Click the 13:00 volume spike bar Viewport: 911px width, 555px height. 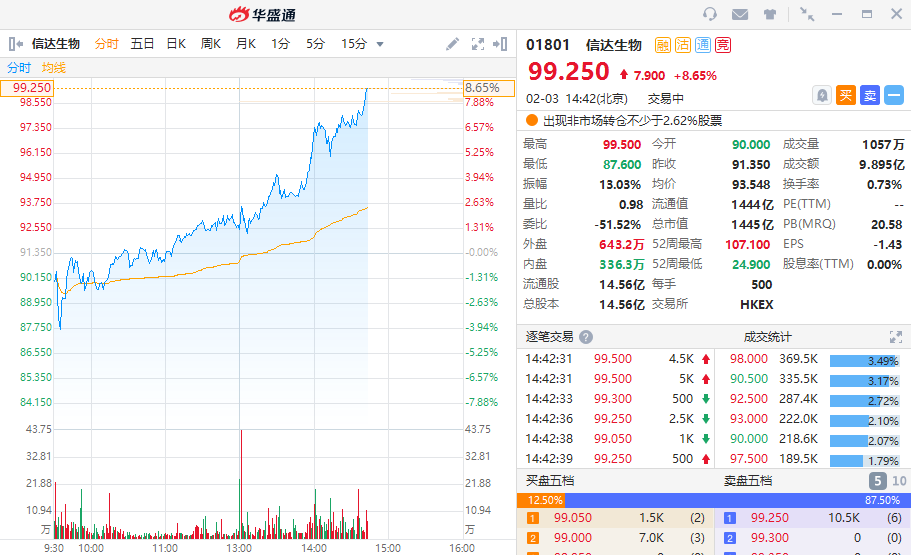pyautogui.click(x=241, y=484)
